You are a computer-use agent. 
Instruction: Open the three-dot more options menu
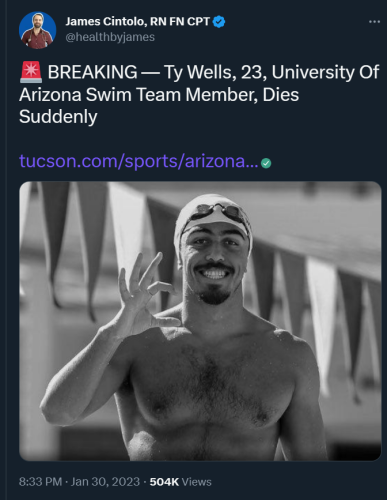[374, 22]
